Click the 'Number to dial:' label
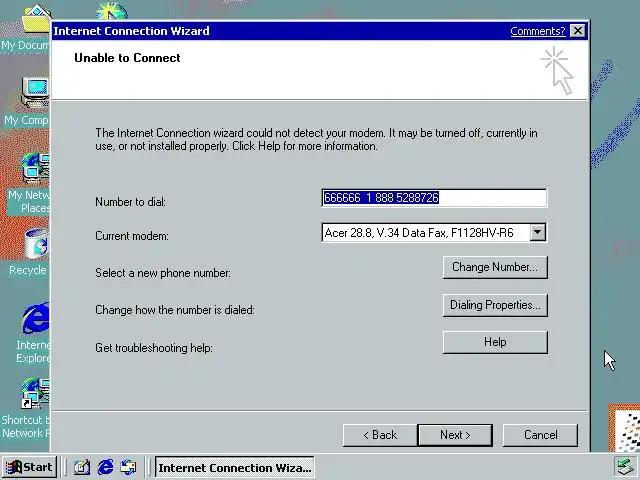The width and height of the screenshot is (640, 480). coord(131,202)
